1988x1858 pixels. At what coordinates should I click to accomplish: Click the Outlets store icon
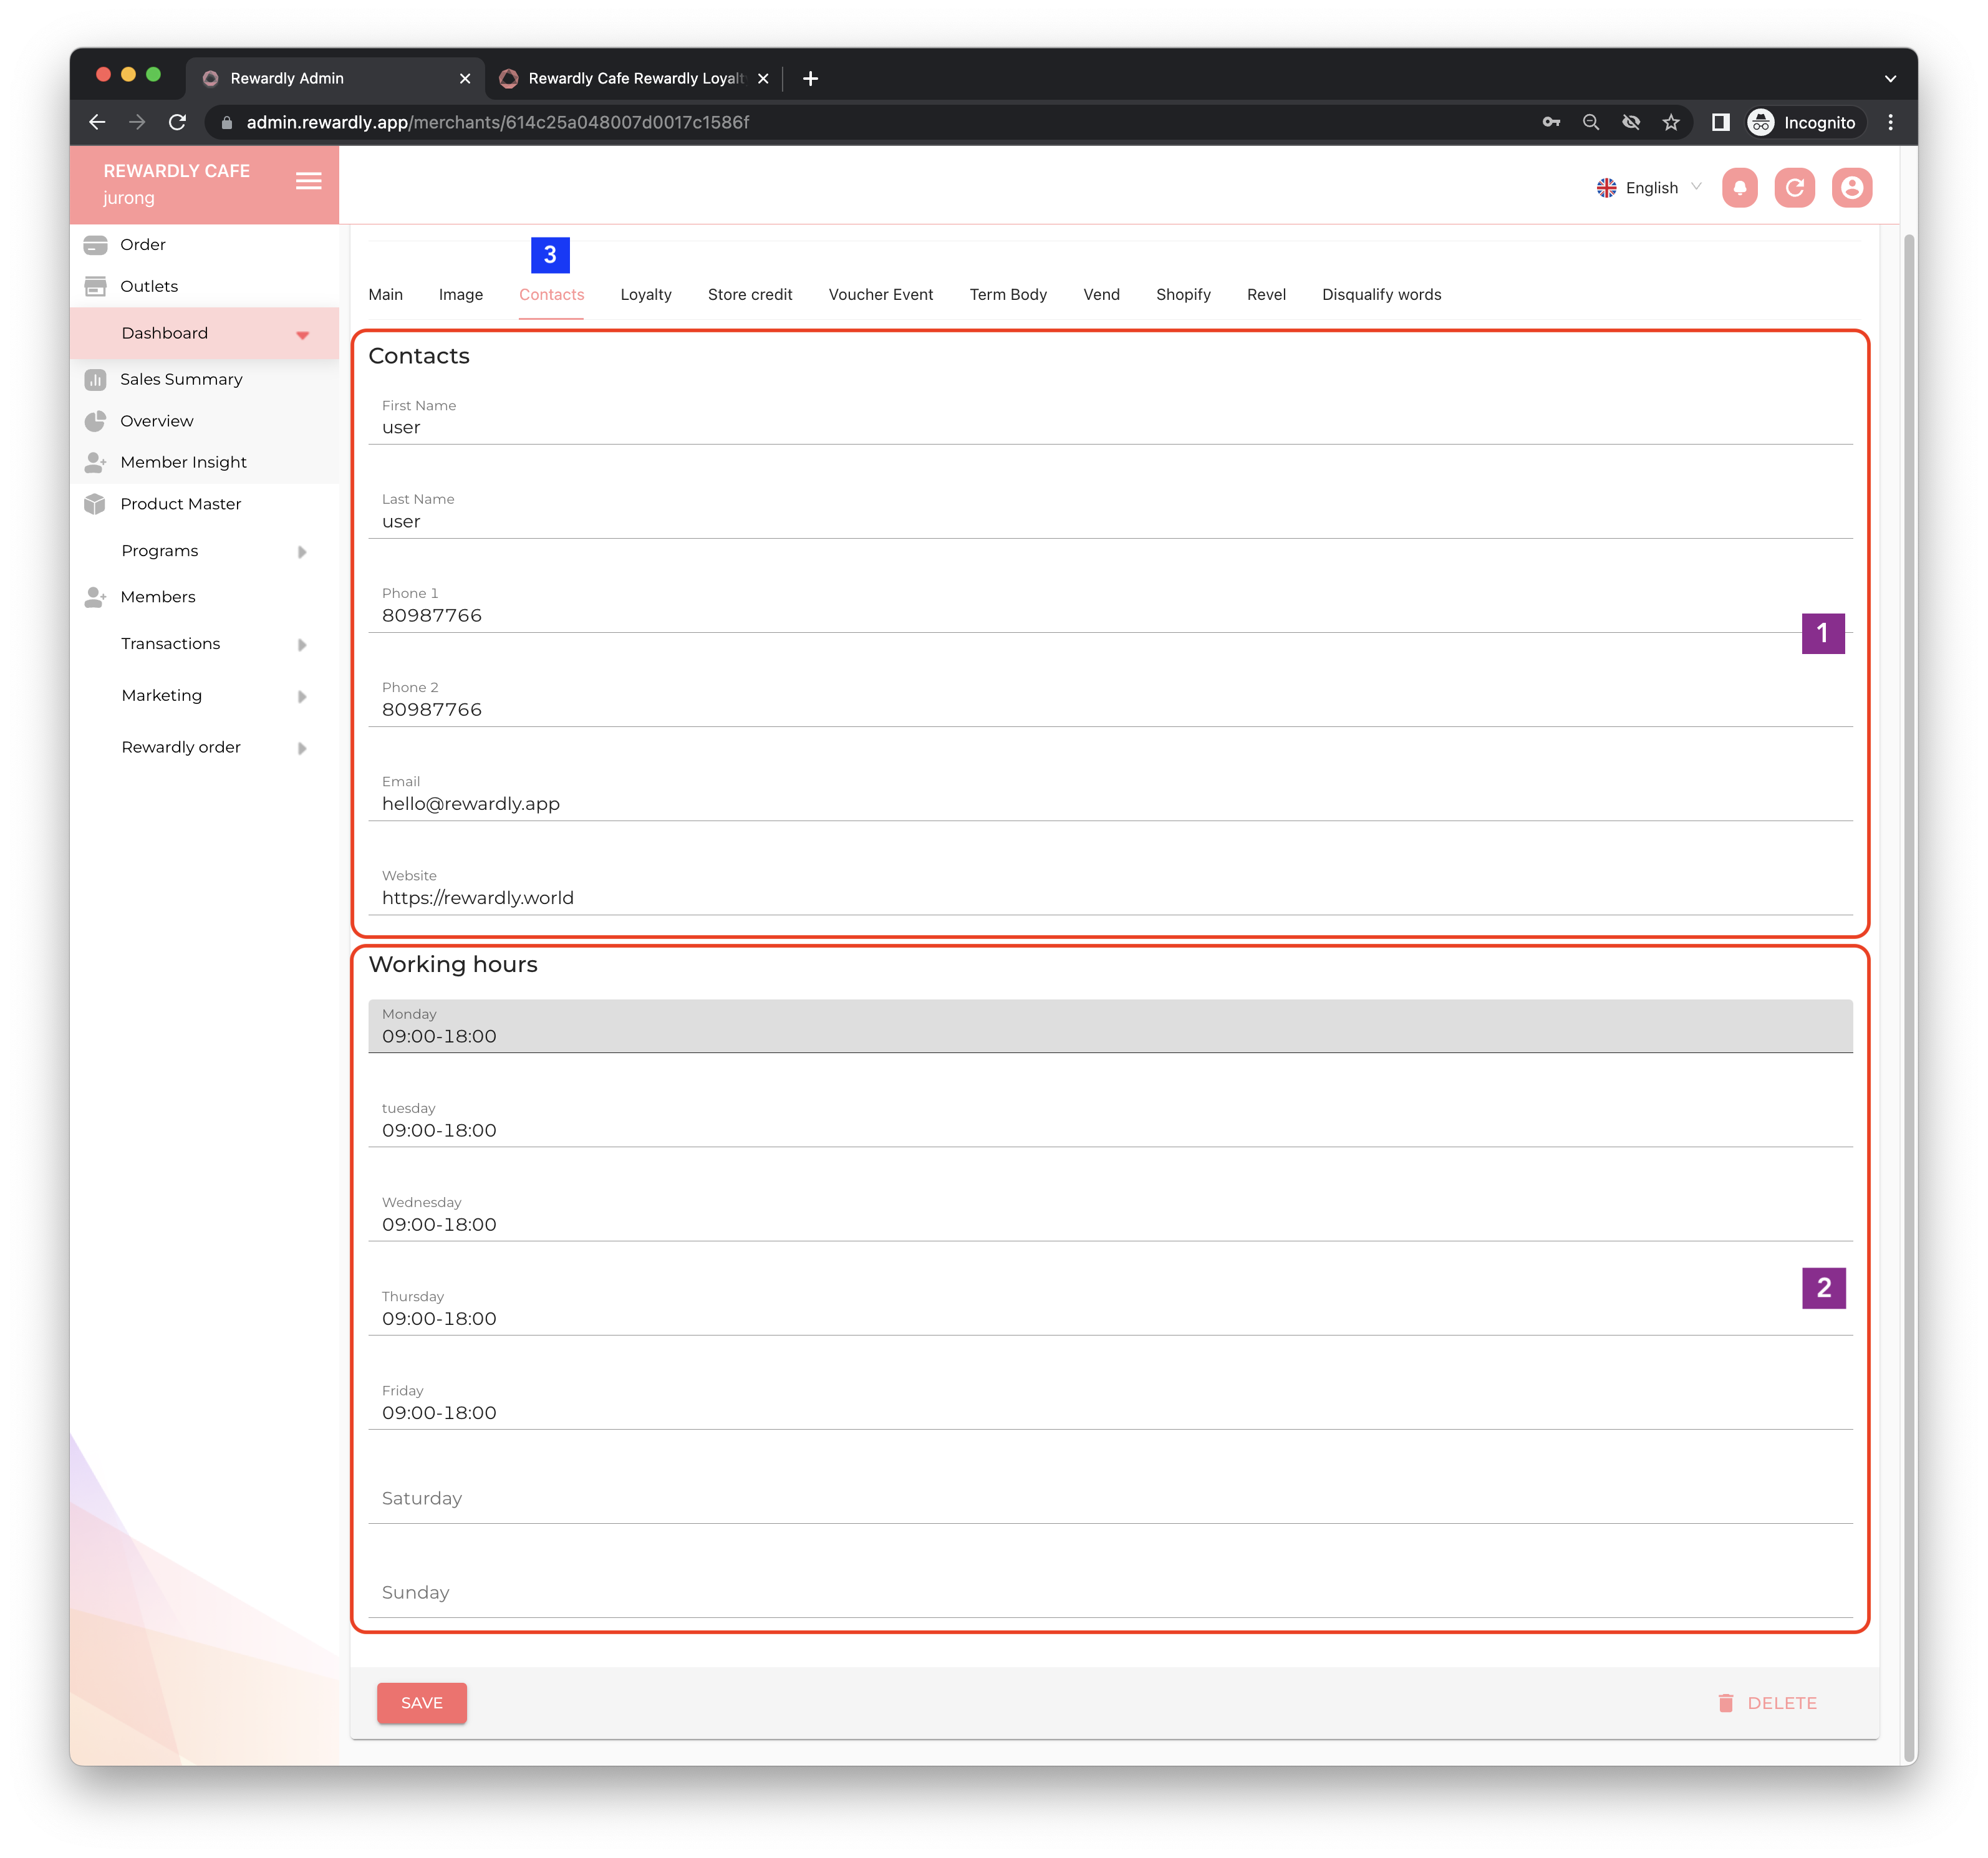tap(95, 287)
